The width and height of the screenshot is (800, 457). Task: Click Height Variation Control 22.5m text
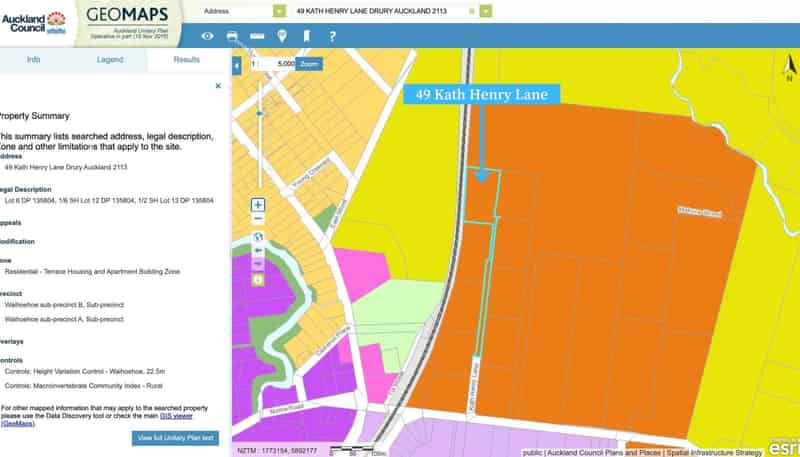pos(85,371)
